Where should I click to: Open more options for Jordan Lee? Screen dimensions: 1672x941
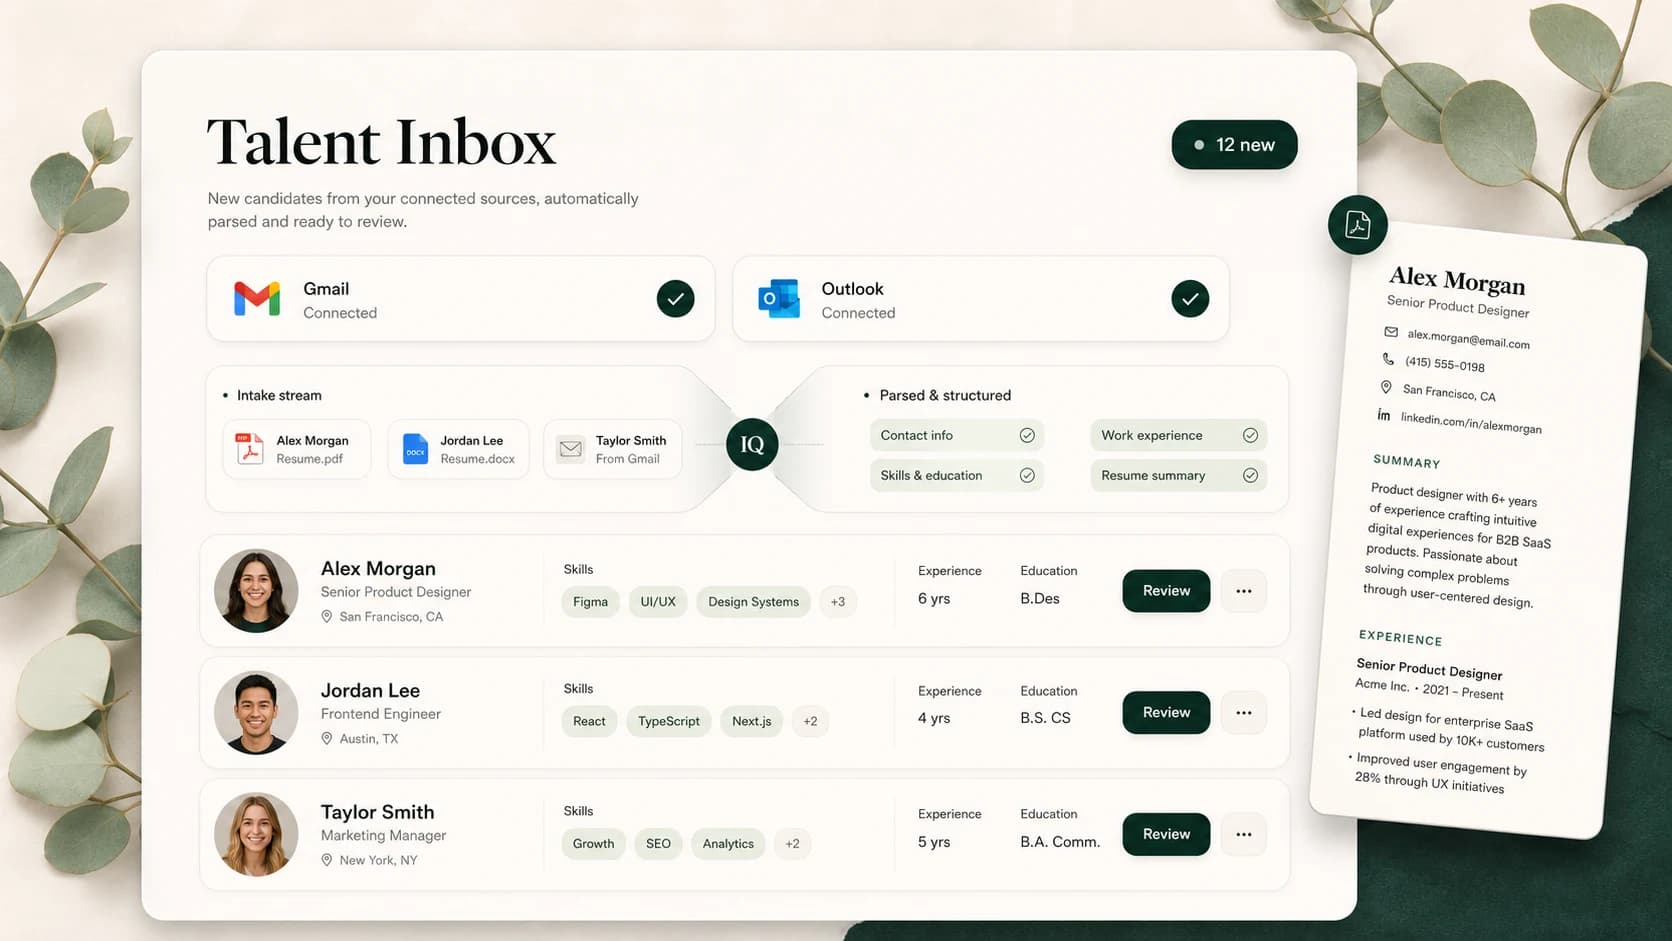pyautogui.click(x=1244, y=713)
